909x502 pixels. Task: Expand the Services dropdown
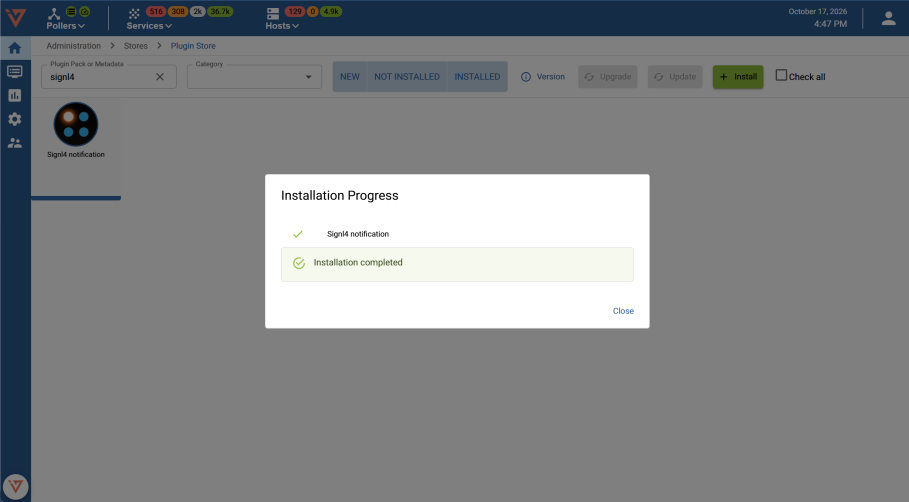pyautogui.click(x=149, y=26)
